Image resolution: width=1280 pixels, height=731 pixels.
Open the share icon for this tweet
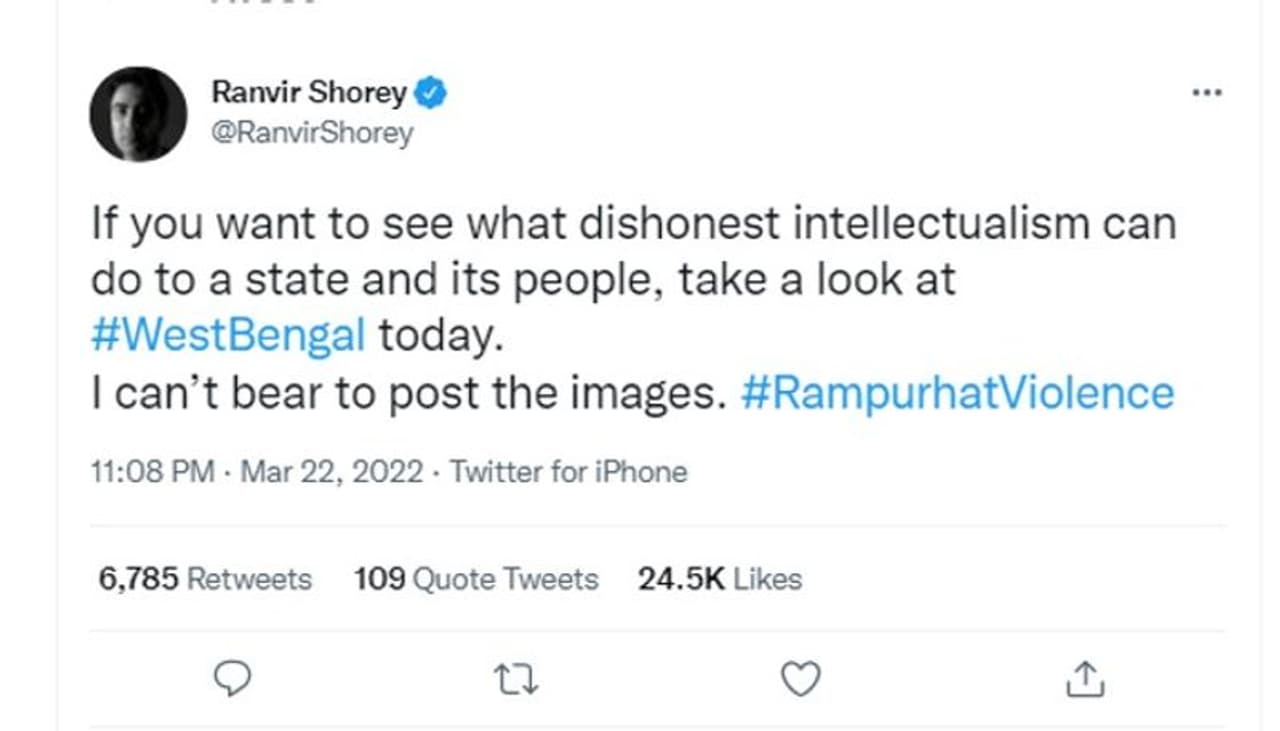[x=1085, y=680]
